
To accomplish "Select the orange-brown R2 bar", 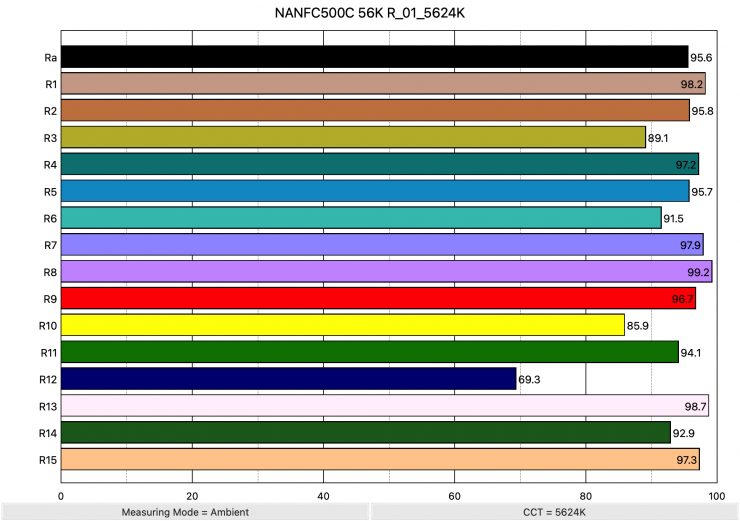I will [375, 110].
